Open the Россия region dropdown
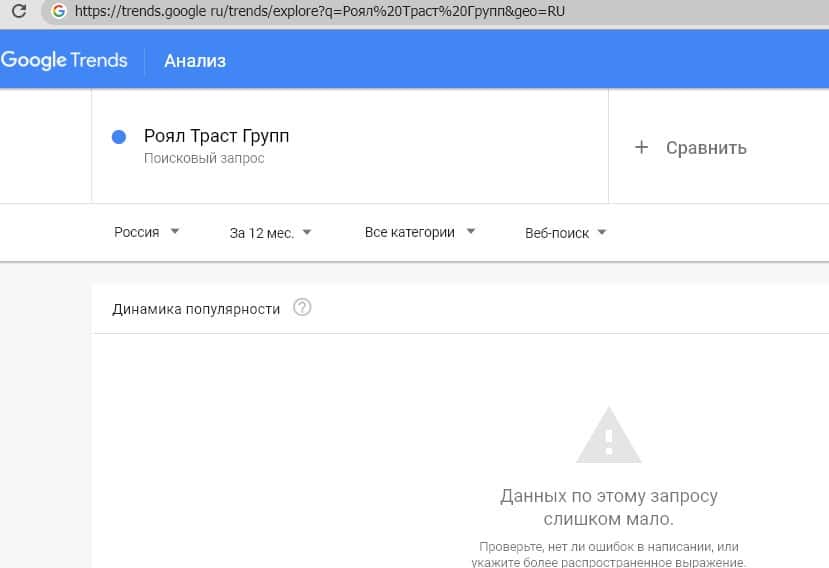This screenshot has width=829, height=568. point(146,232)
